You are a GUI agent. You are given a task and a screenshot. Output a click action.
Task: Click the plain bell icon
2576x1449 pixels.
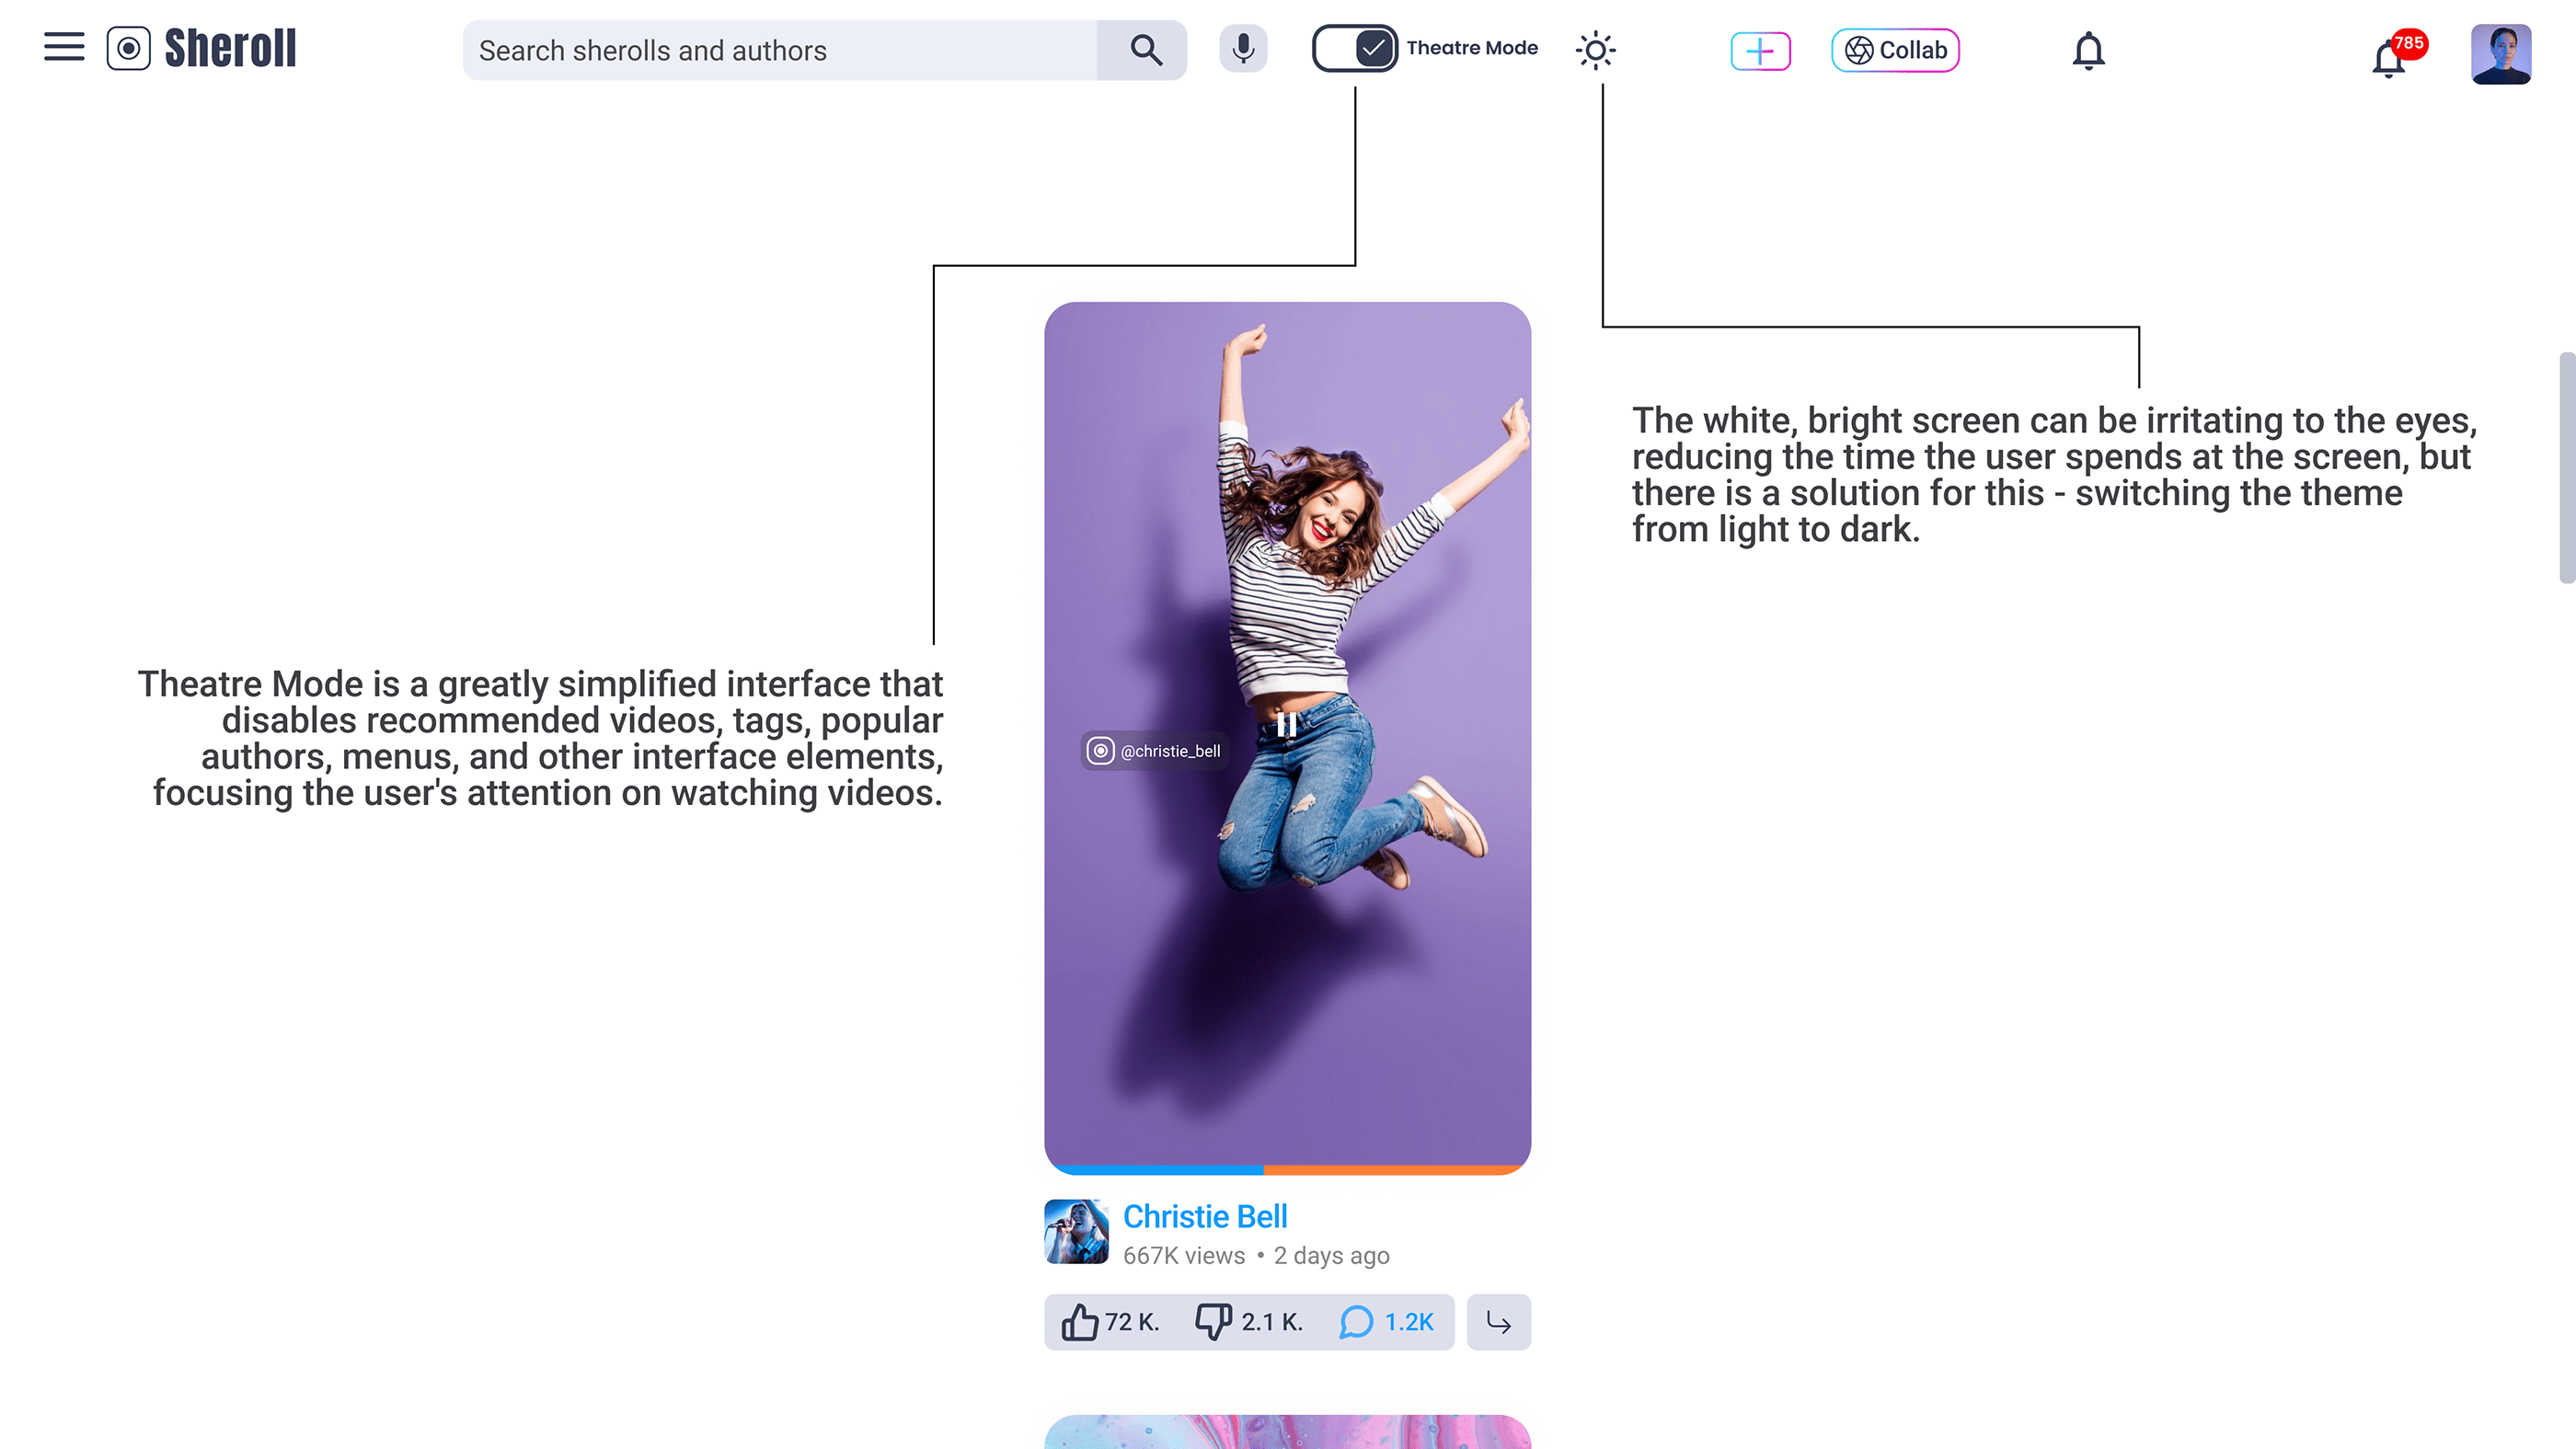[x=2088, y=51]
